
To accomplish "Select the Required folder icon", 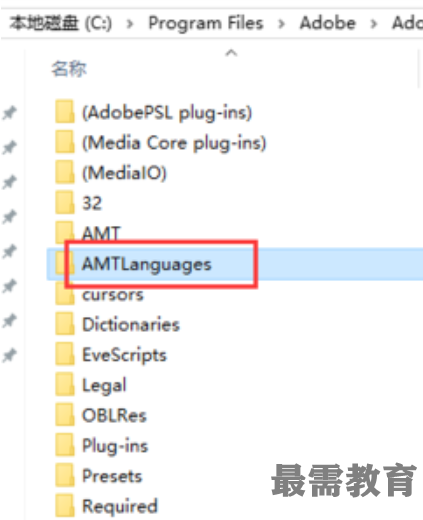I will tap(65, 506).
